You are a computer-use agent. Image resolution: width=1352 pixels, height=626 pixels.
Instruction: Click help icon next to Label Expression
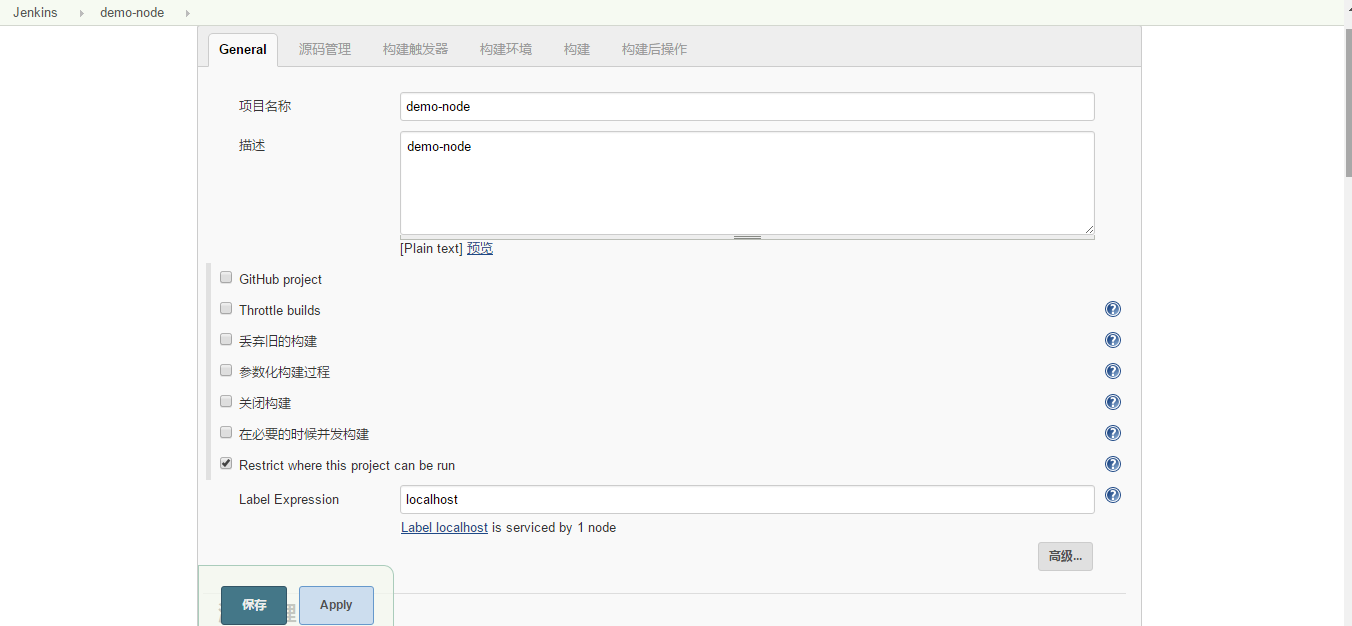1112,496
